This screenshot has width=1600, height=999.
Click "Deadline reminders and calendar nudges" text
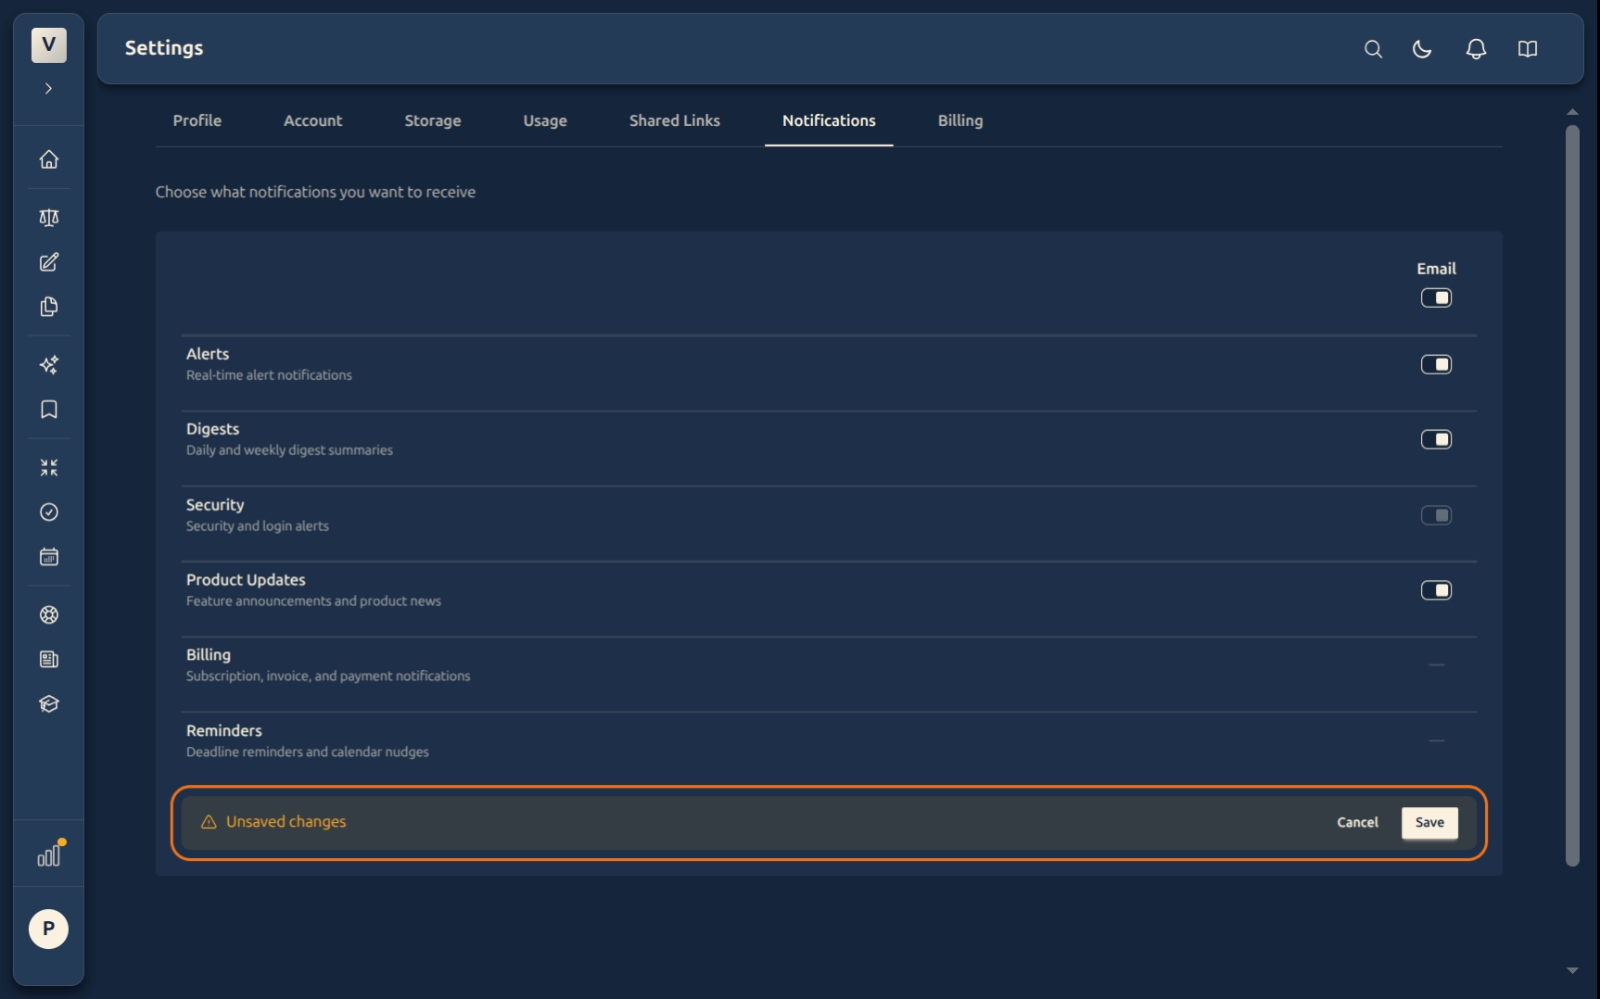point(307,752)
